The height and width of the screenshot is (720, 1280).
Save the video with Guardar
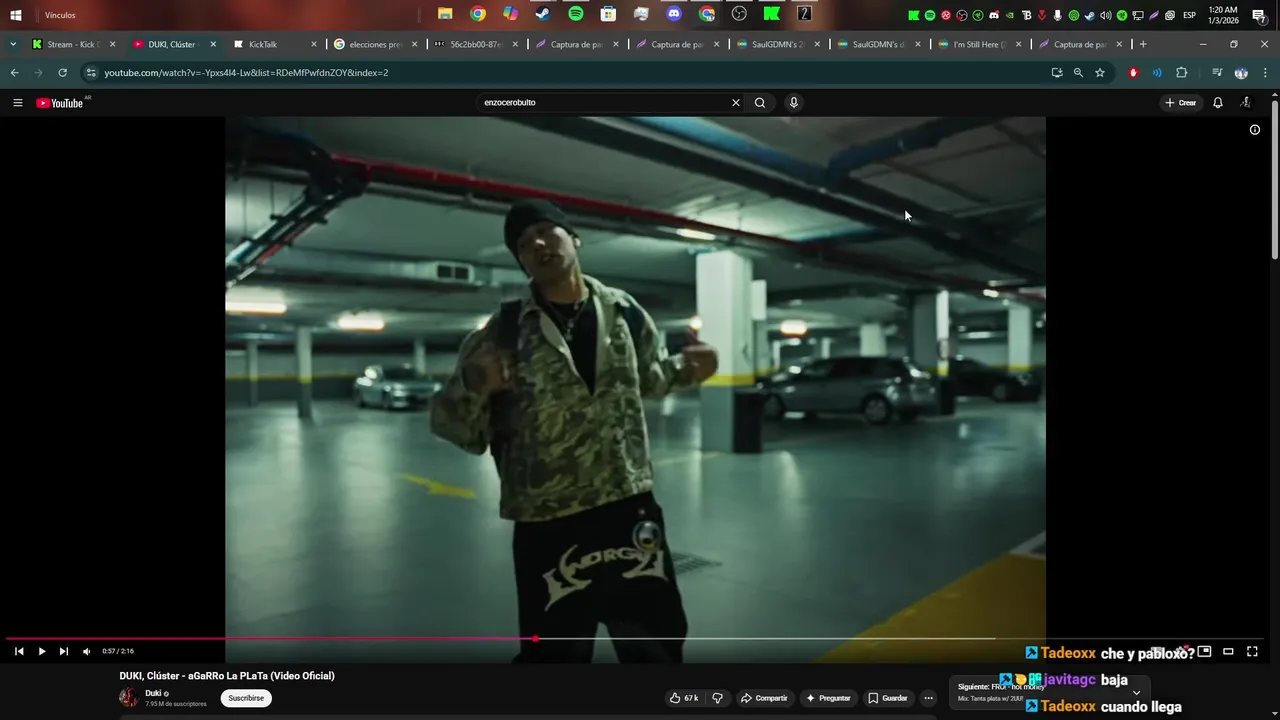(888, 698)
